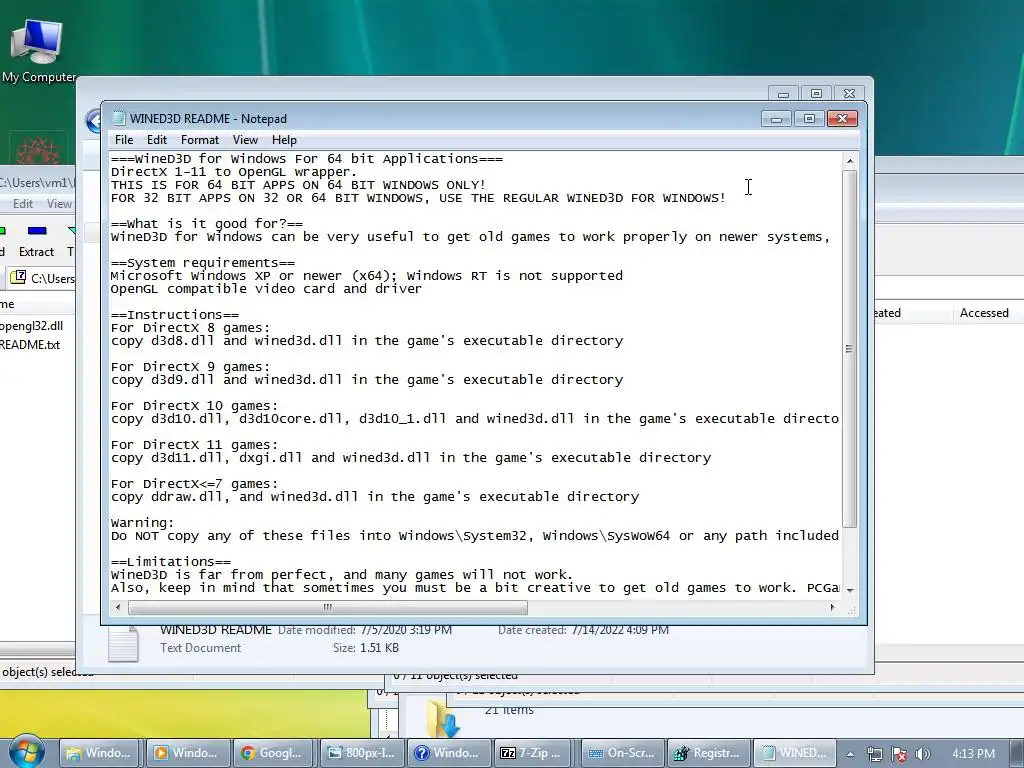This screenshot has width=1024, height=768.
Task: Click the 'For DirectX 8 games:' line
Action: point(190,328)
